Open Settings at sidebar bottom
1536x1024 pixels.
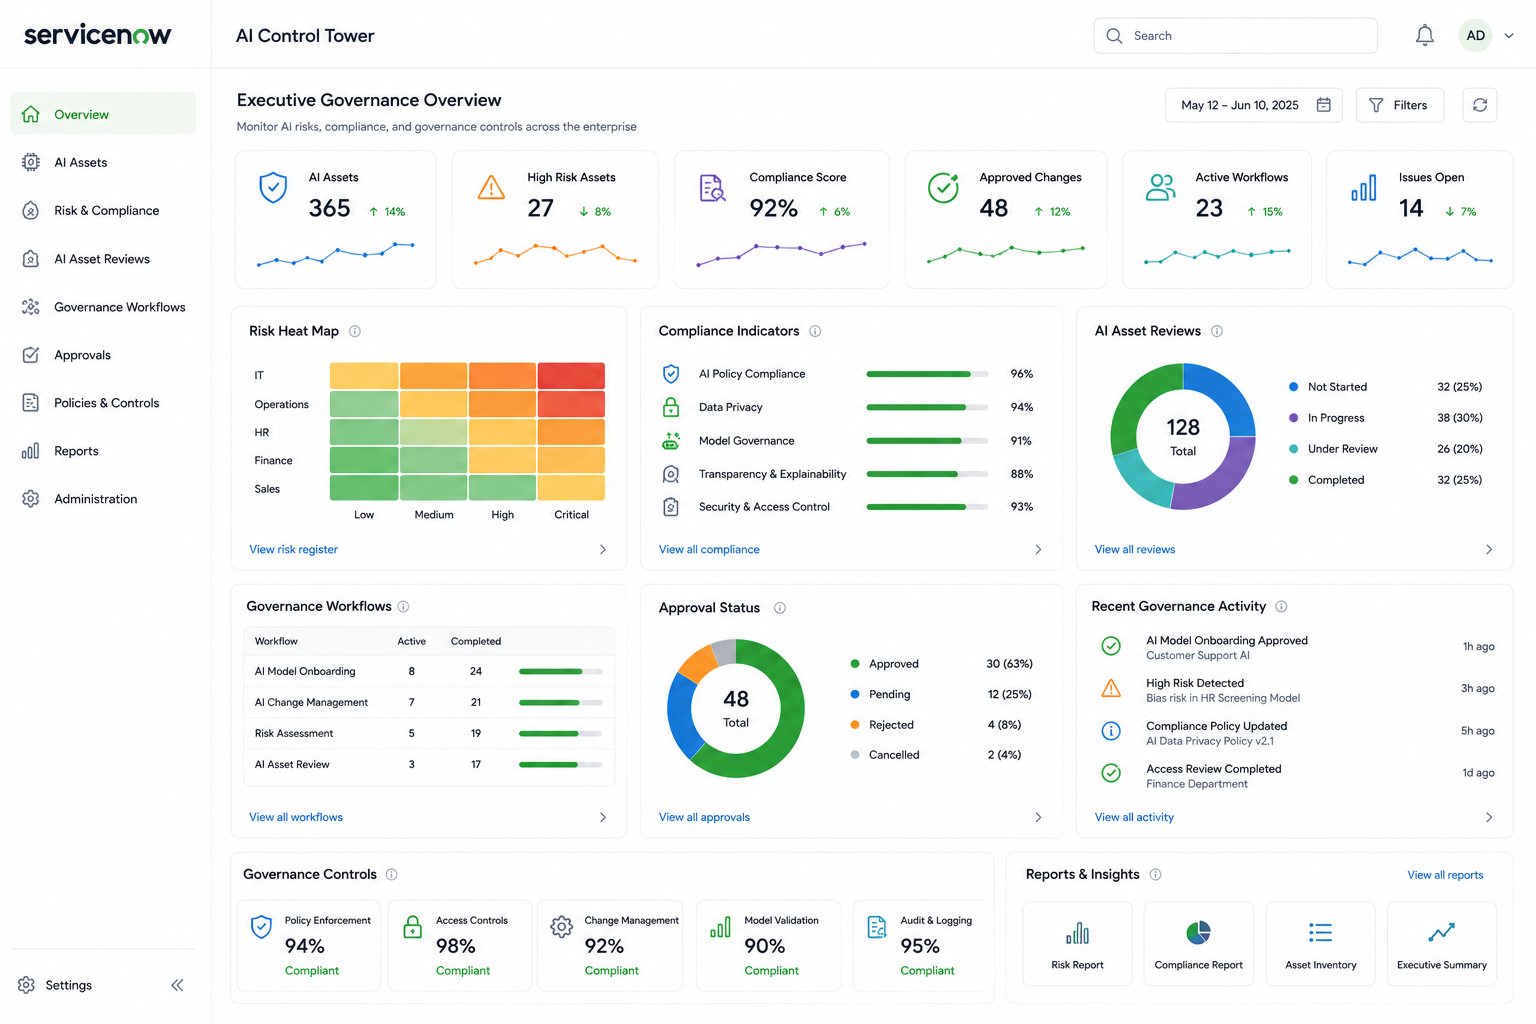(x=55, y=985)
